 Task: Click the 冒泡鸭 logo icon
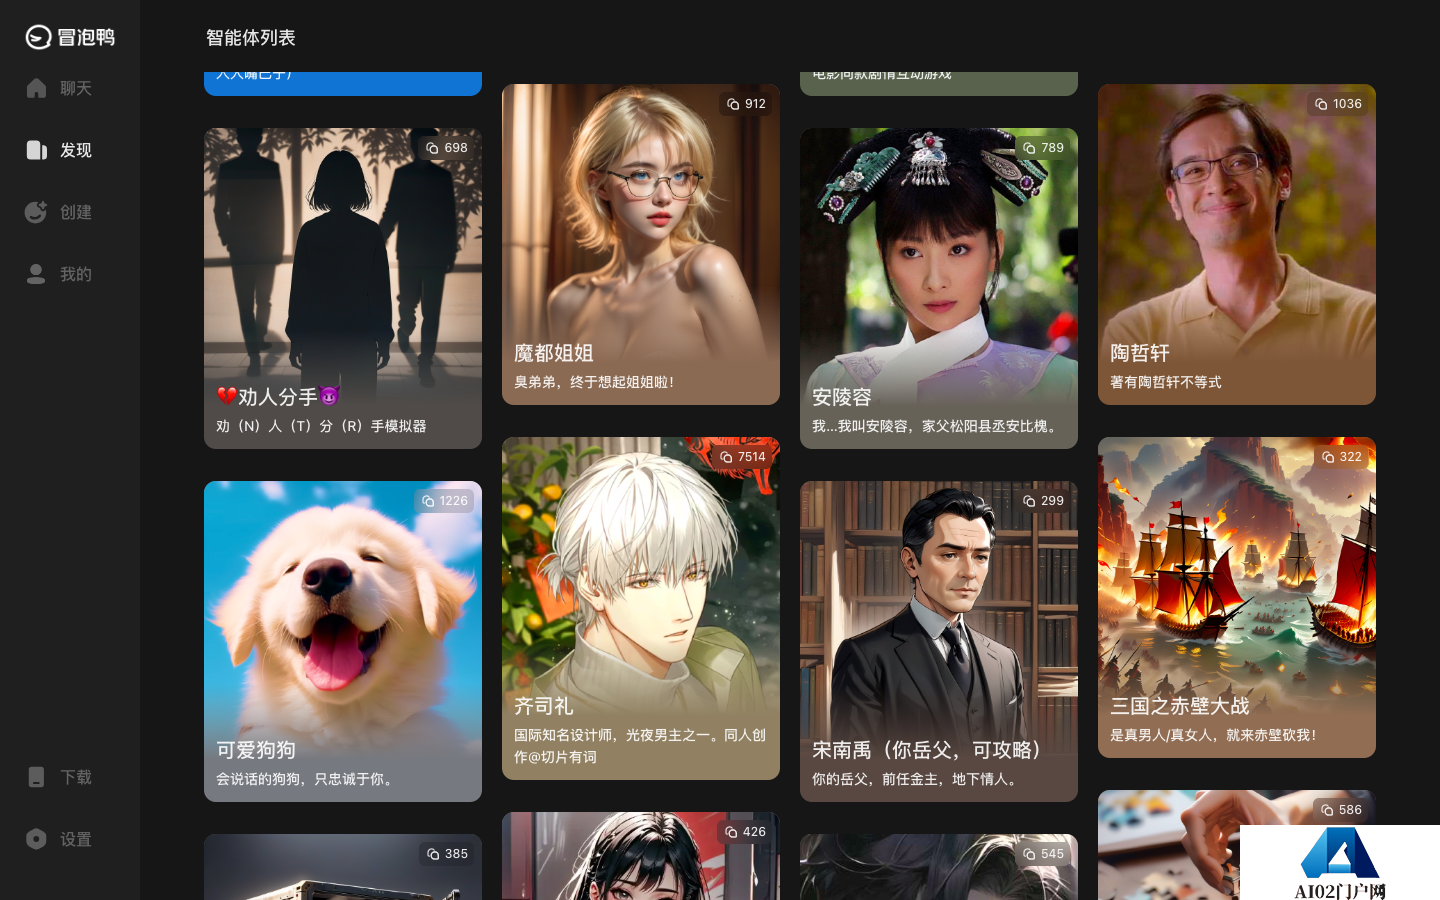pos(38,37)
